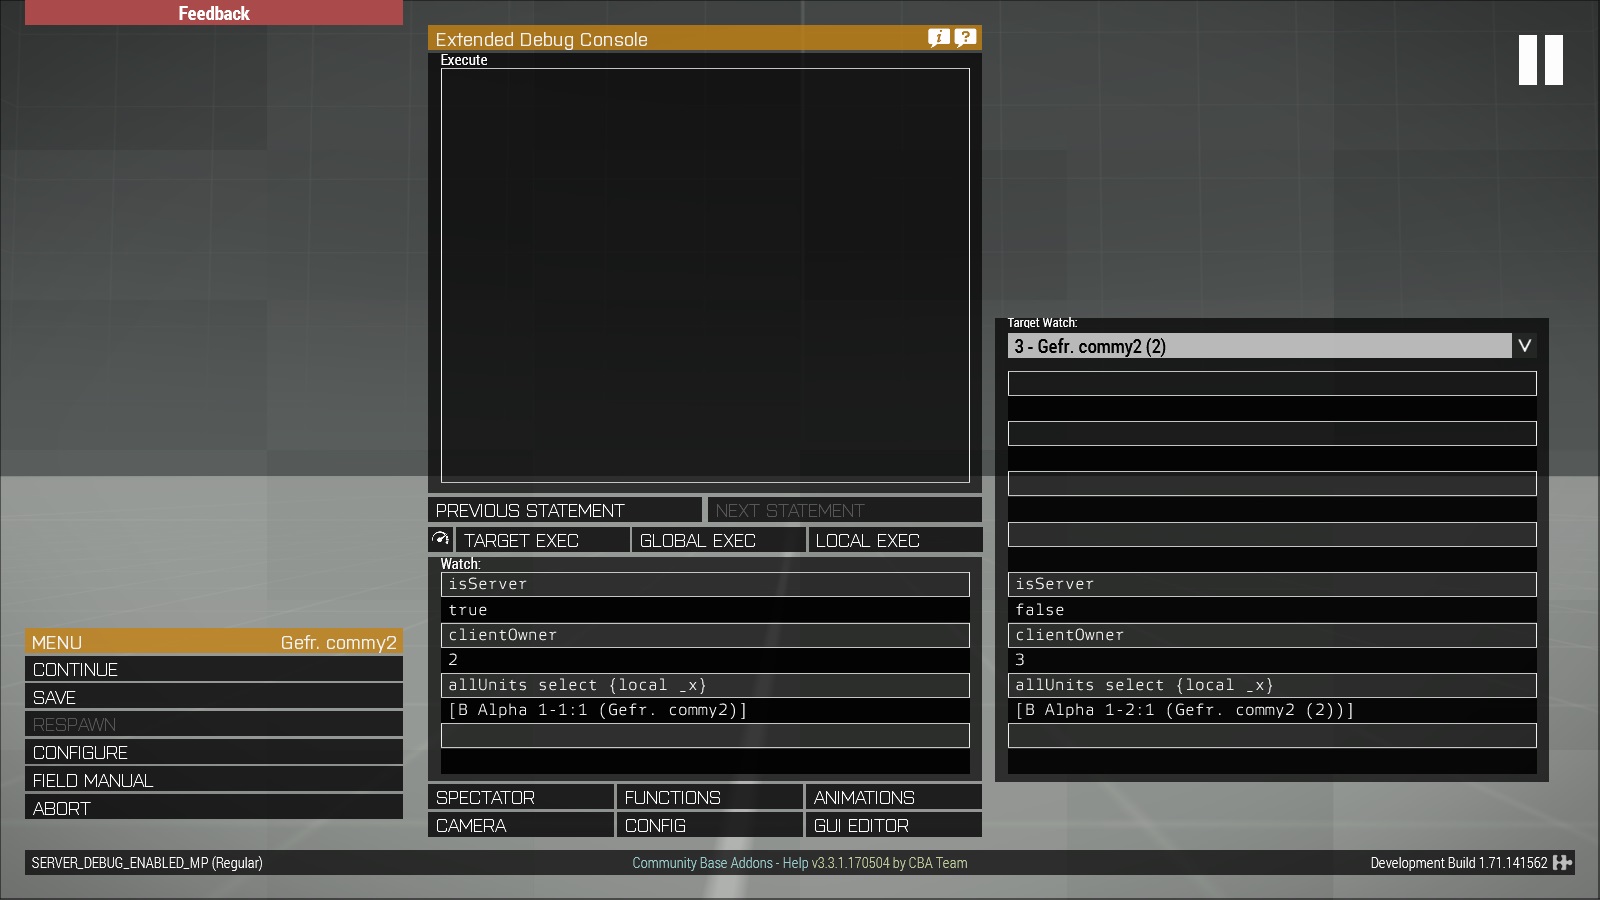
Task: Click the puzzle-piece icon next to Development Build
Action: tap(1562, 862)
